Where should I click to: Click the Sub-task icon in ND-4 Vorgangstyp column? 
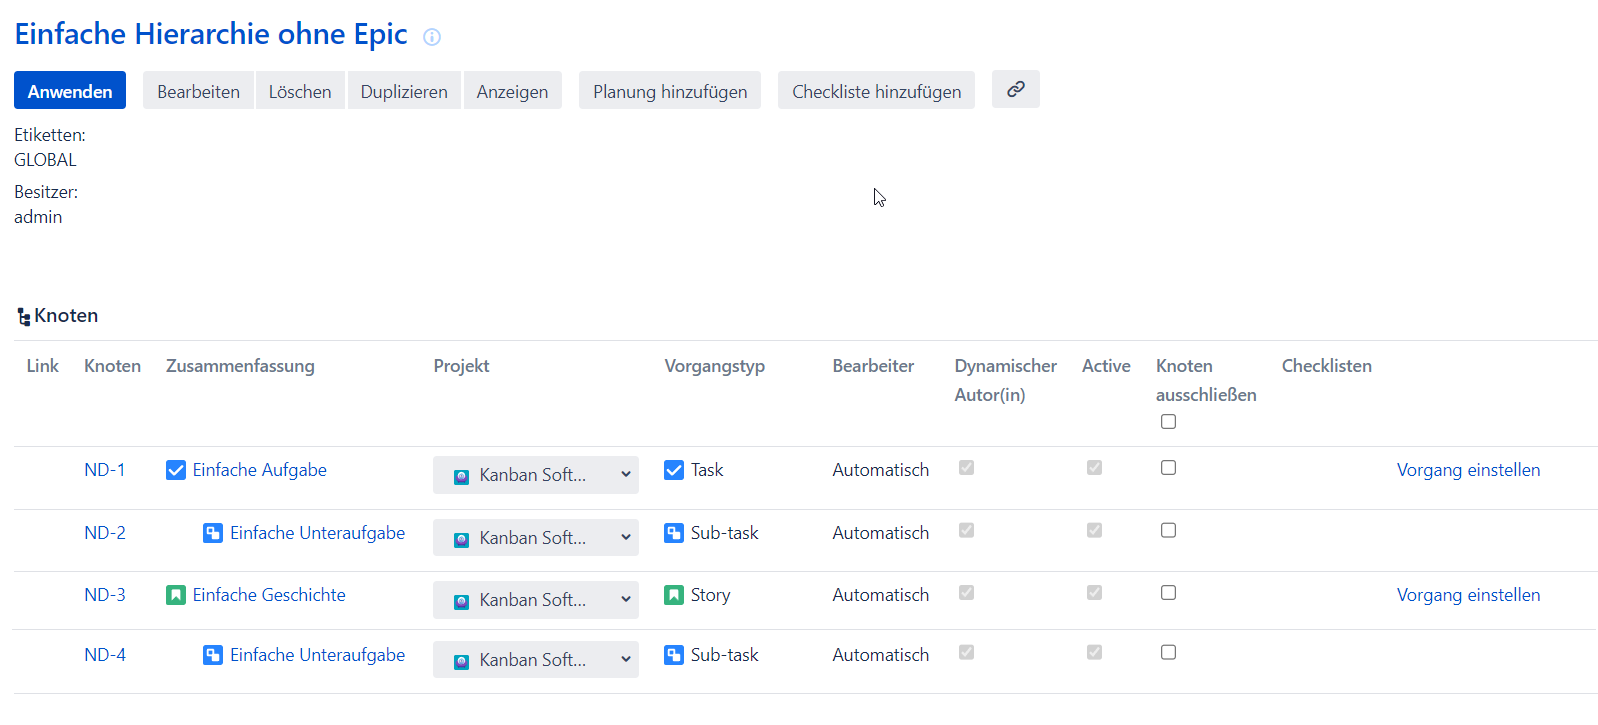674,655
